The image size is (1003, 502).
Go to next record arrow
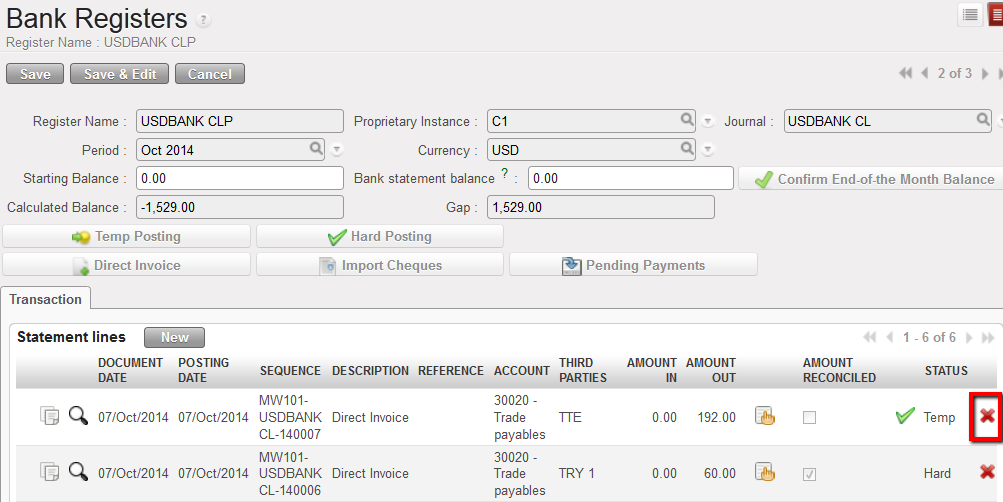pos(985,74)
